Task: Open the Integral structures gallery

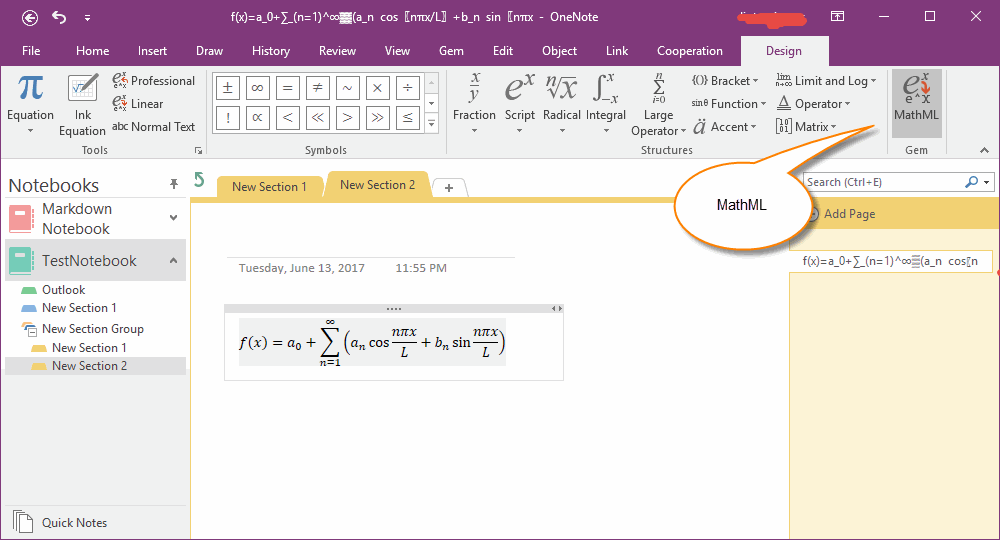Action: (x=606, y=103)
